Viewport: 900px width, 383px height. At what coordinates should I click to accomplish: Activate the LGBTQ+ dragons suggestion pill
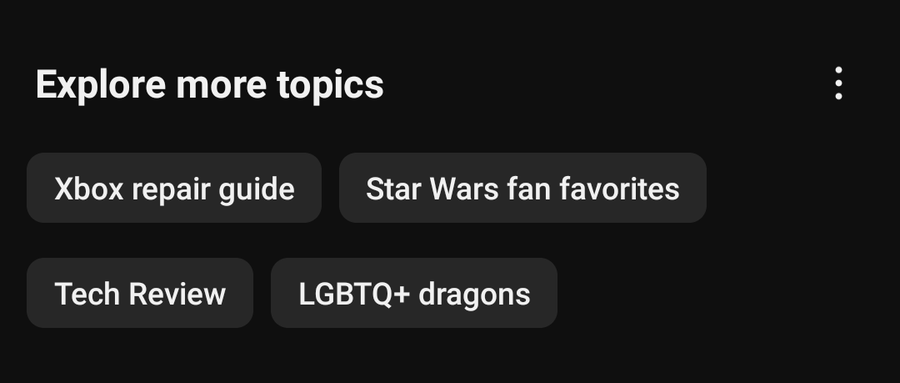[x=414, y=293]
